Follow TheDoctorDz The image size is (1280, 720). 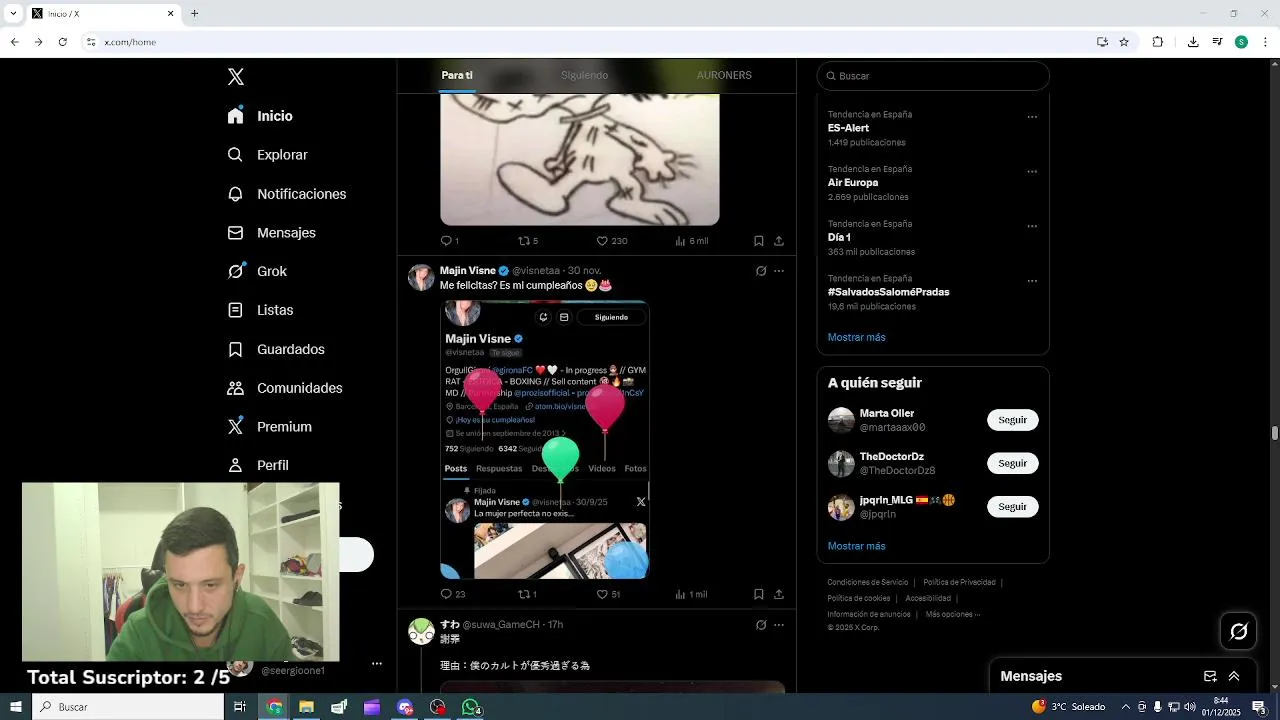tap(1012, 463)
